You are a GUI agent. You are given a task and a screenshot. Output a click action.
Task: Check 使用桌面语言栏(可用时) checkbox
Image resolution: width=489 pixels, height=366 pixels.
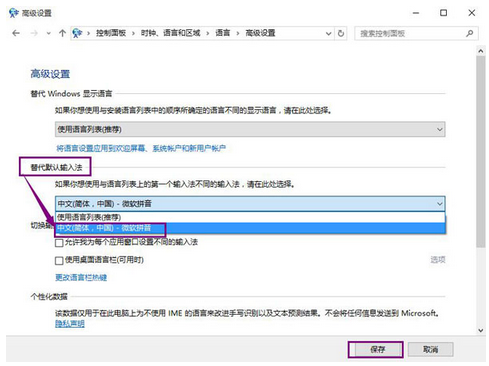pyautogui.click(x=59, y=260)
